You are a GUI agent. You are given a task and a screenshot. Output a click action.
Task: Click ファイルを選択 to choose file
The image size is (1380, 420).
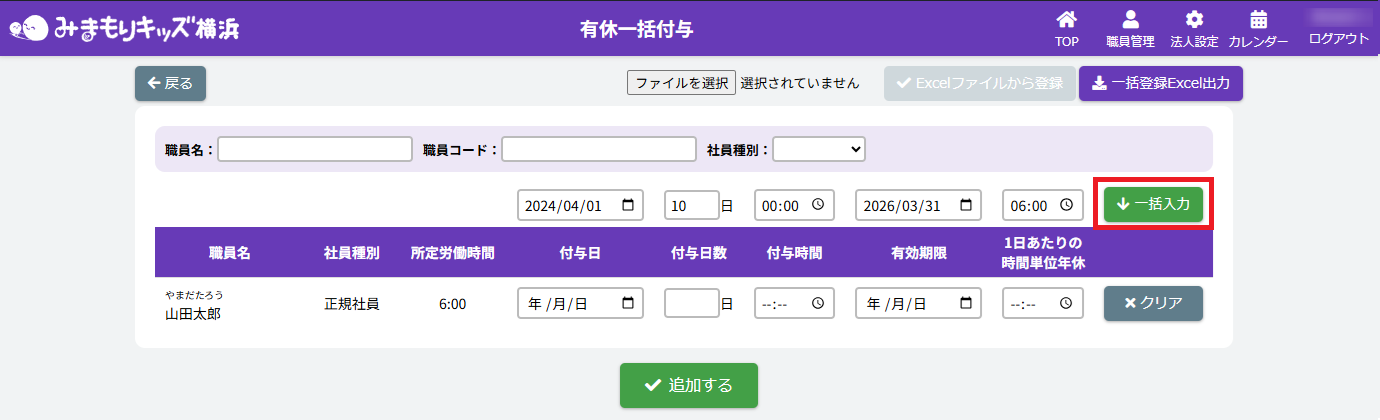681,83
